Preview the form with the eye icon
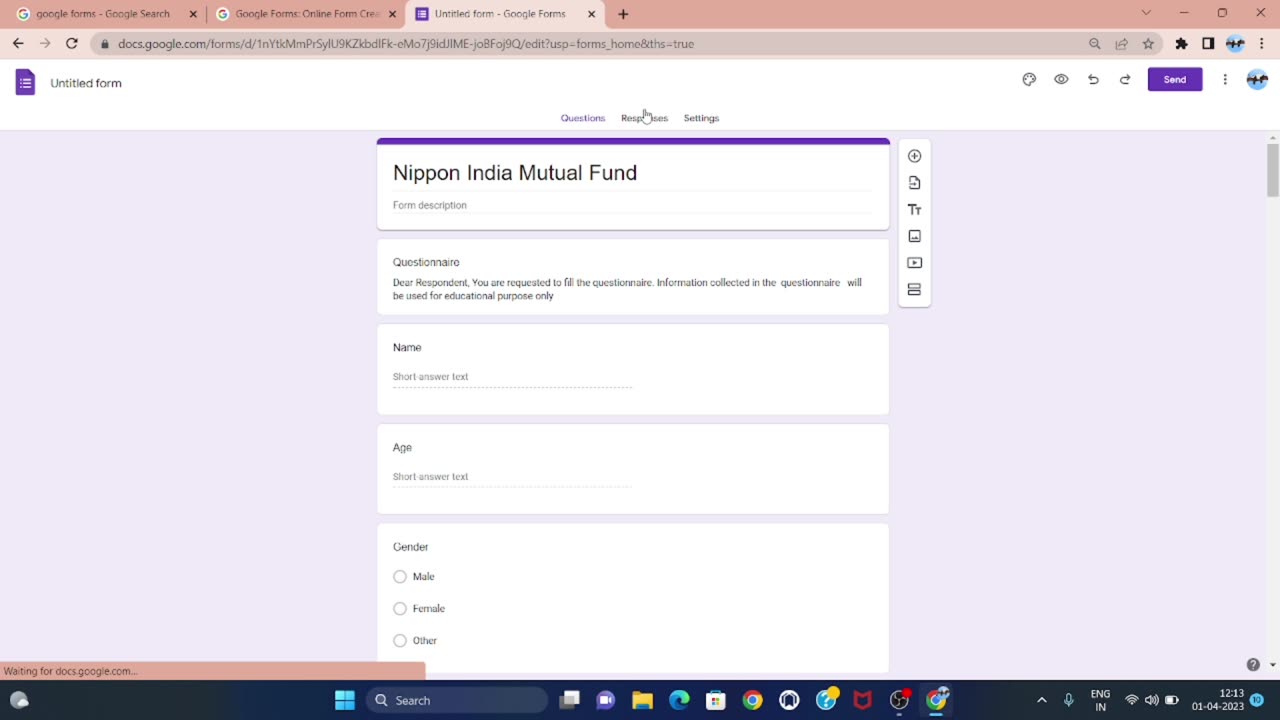 coord(1061,80)
